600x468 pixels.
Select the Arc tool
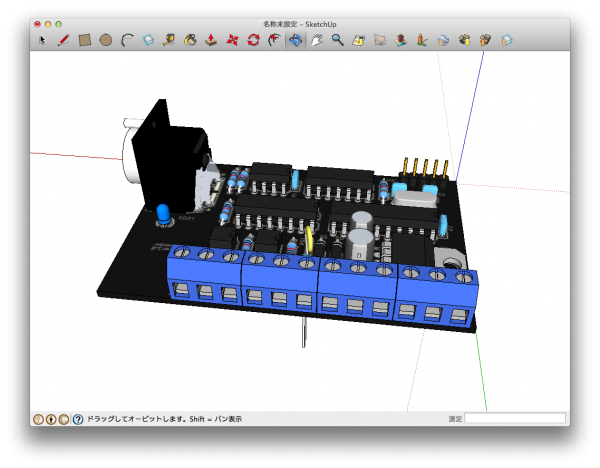tap(127, 40)
